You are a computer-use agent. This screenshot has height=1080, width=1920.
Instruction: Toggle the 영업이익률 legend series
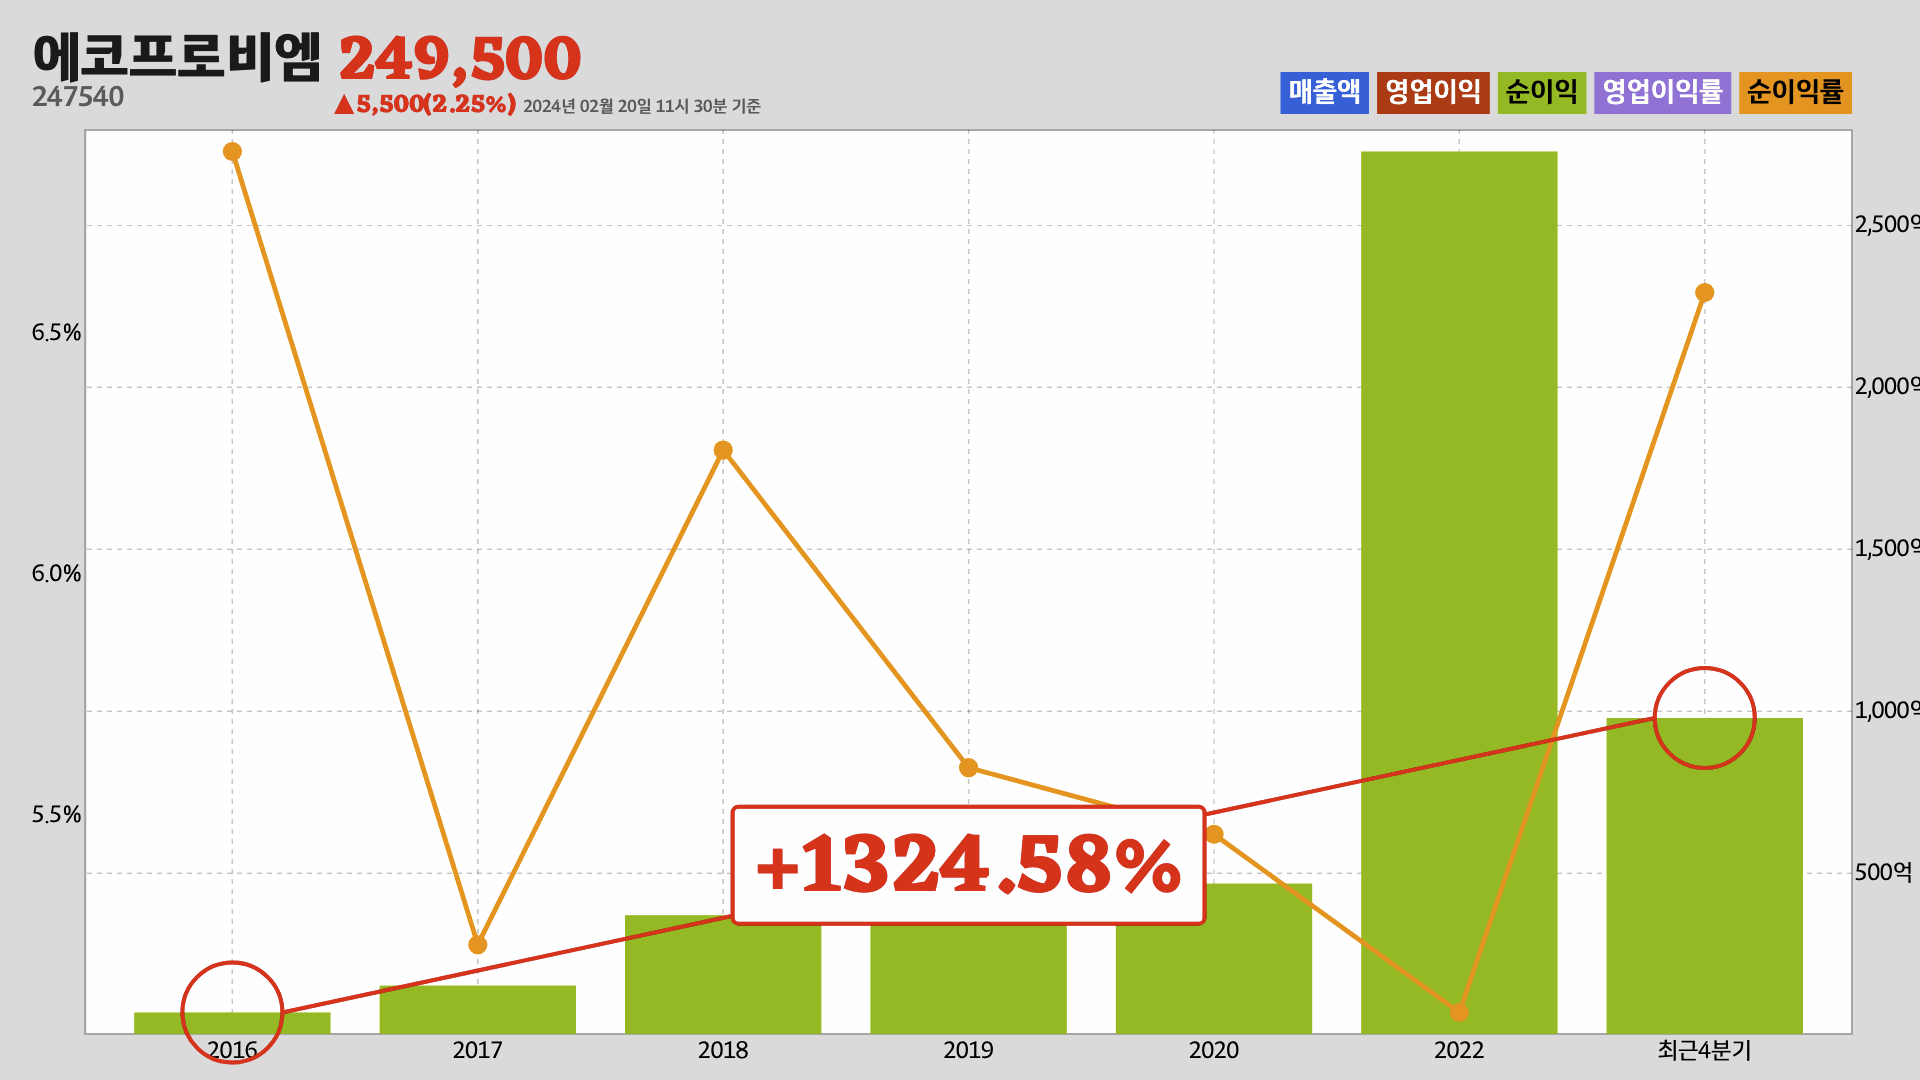(1662, 92)
